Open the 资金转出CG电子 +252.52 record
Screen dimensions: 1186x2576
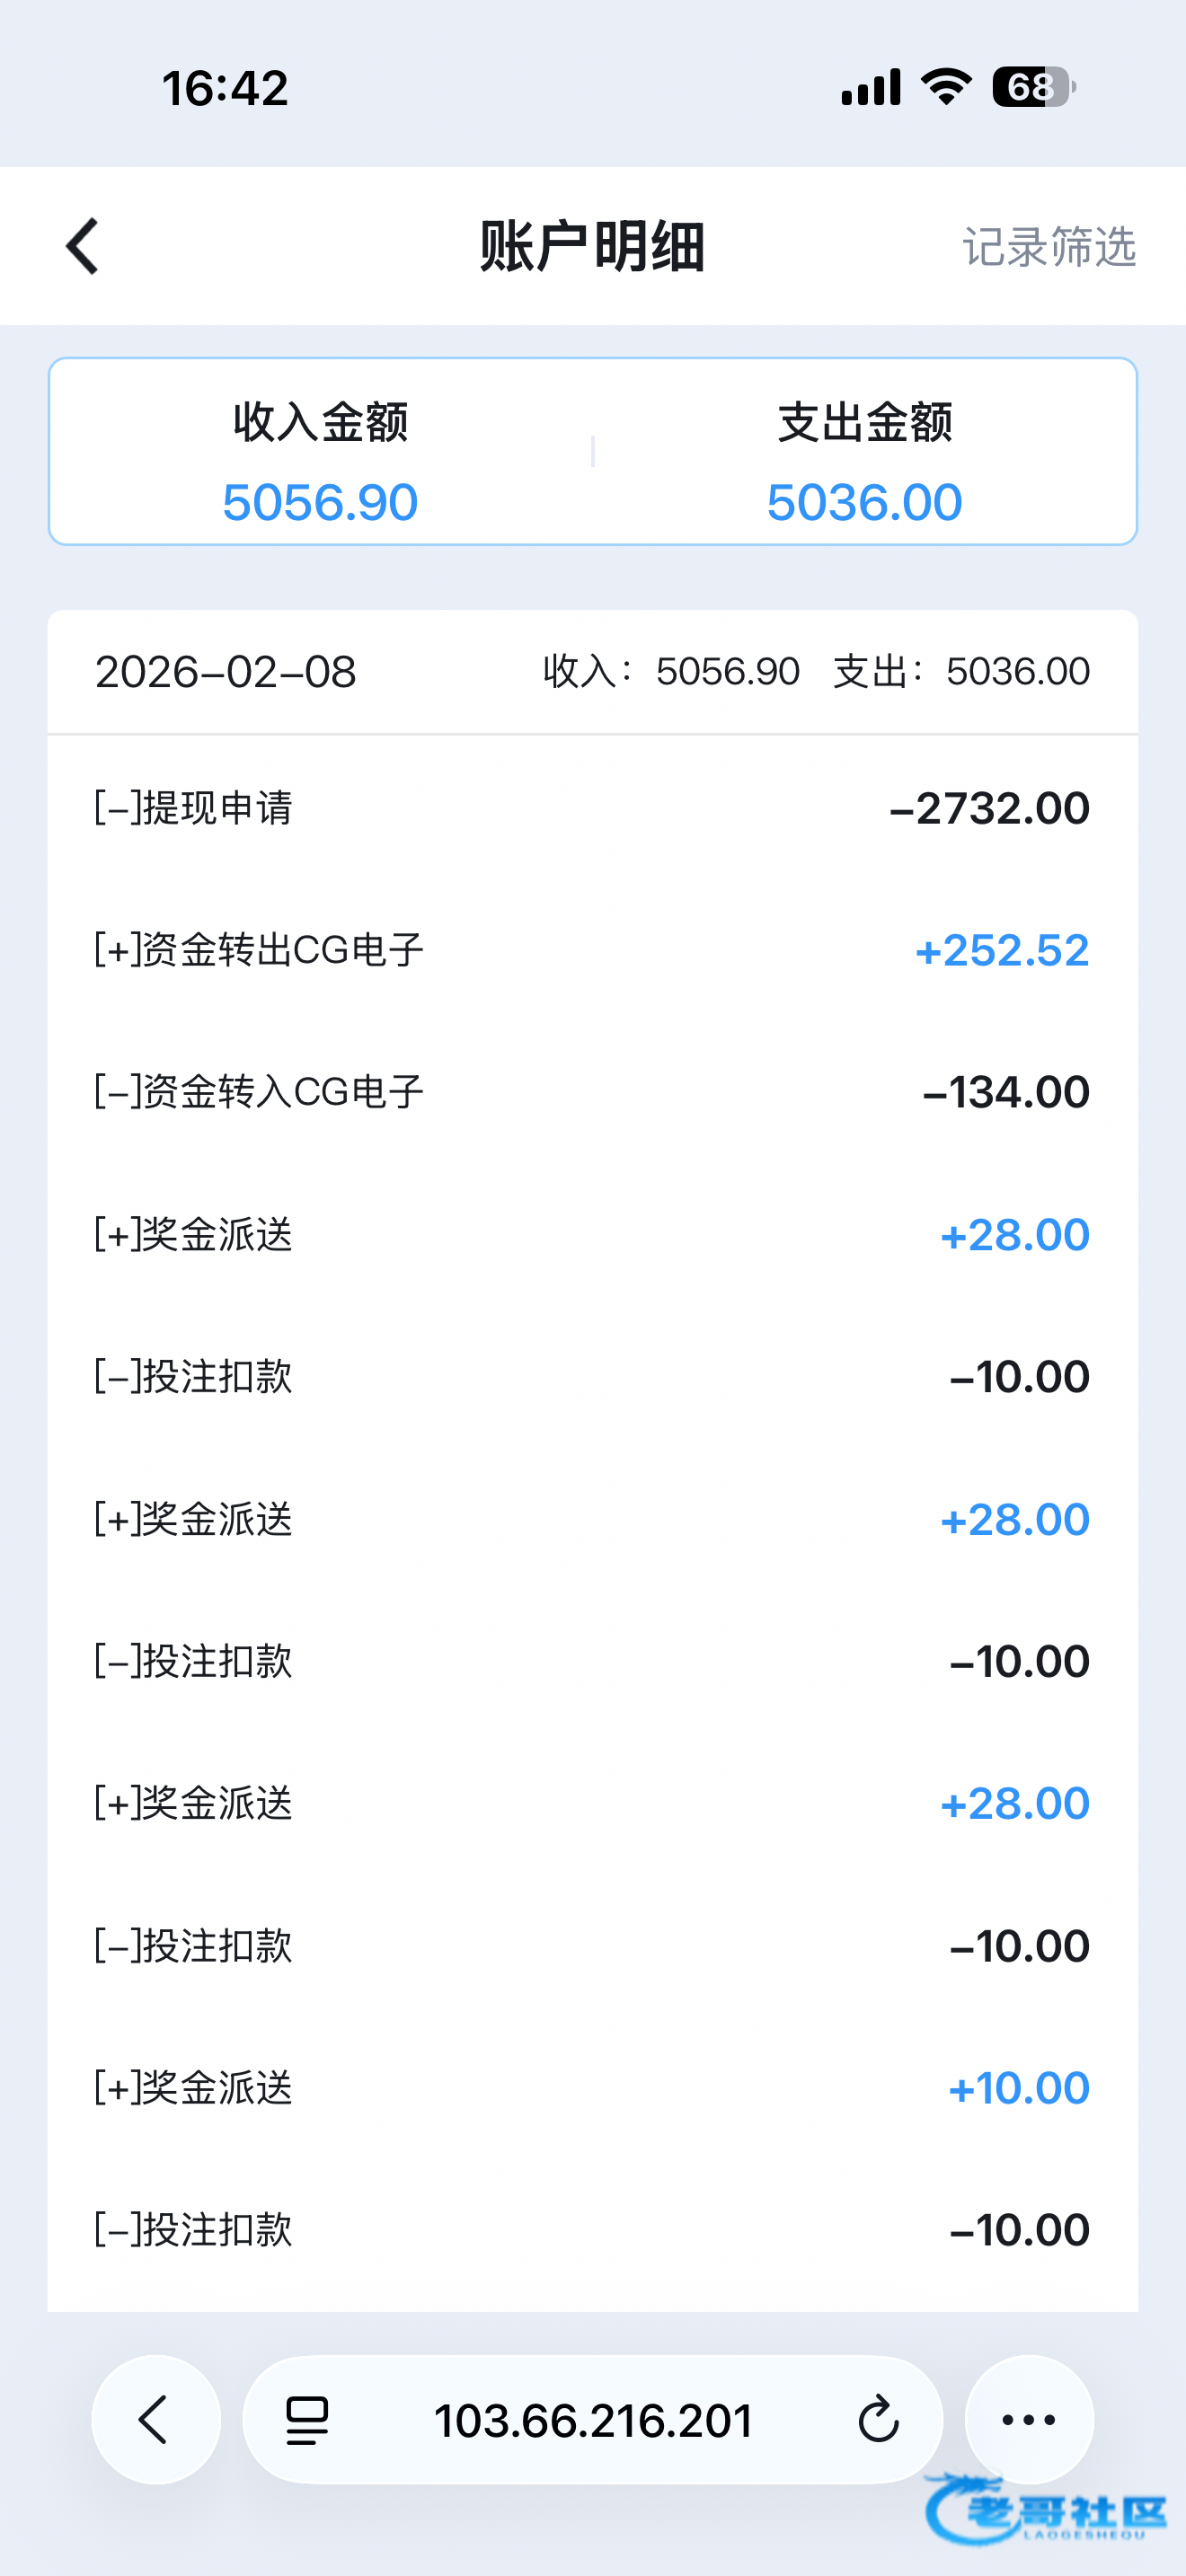coord(593,950)
